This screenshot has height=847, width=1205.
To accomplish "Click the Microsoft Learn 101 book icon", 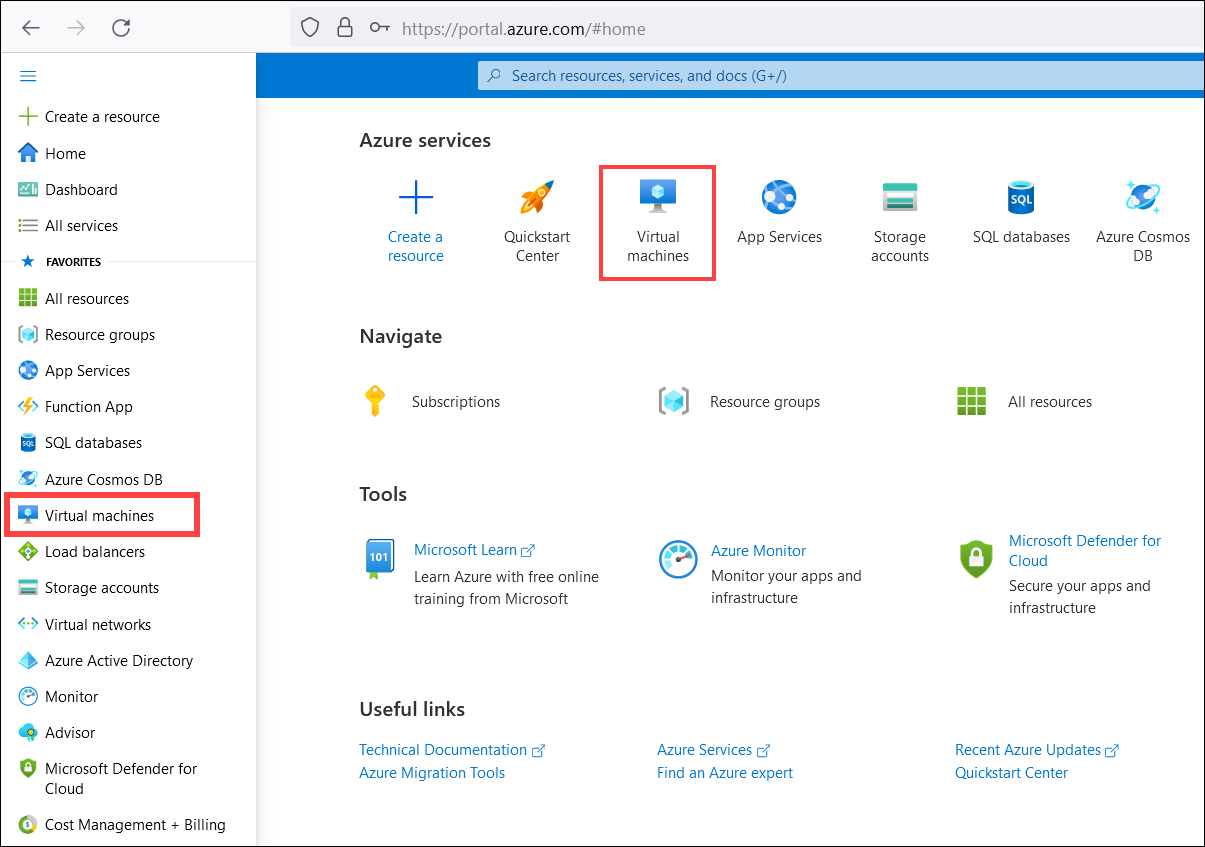I will click(379, 559).
